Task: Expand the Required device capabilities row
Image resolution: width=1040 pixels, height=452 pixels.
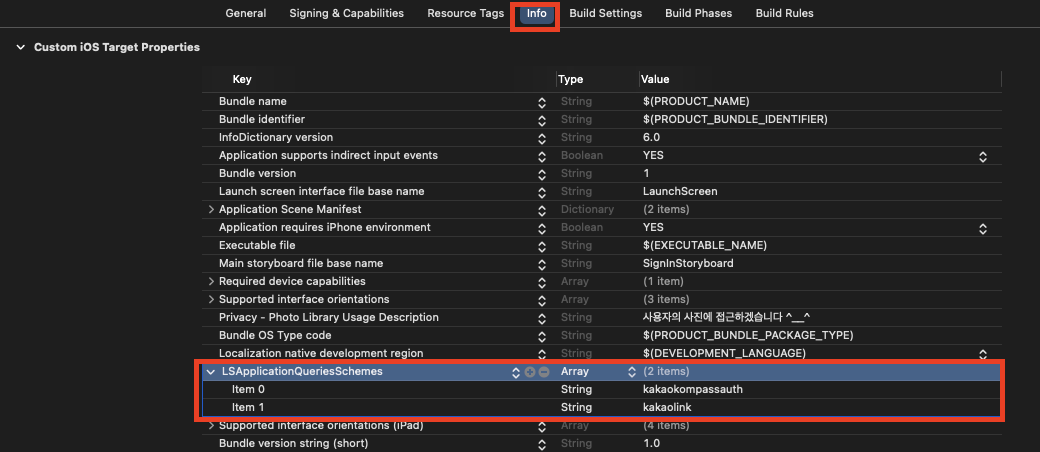Action: 212,281
